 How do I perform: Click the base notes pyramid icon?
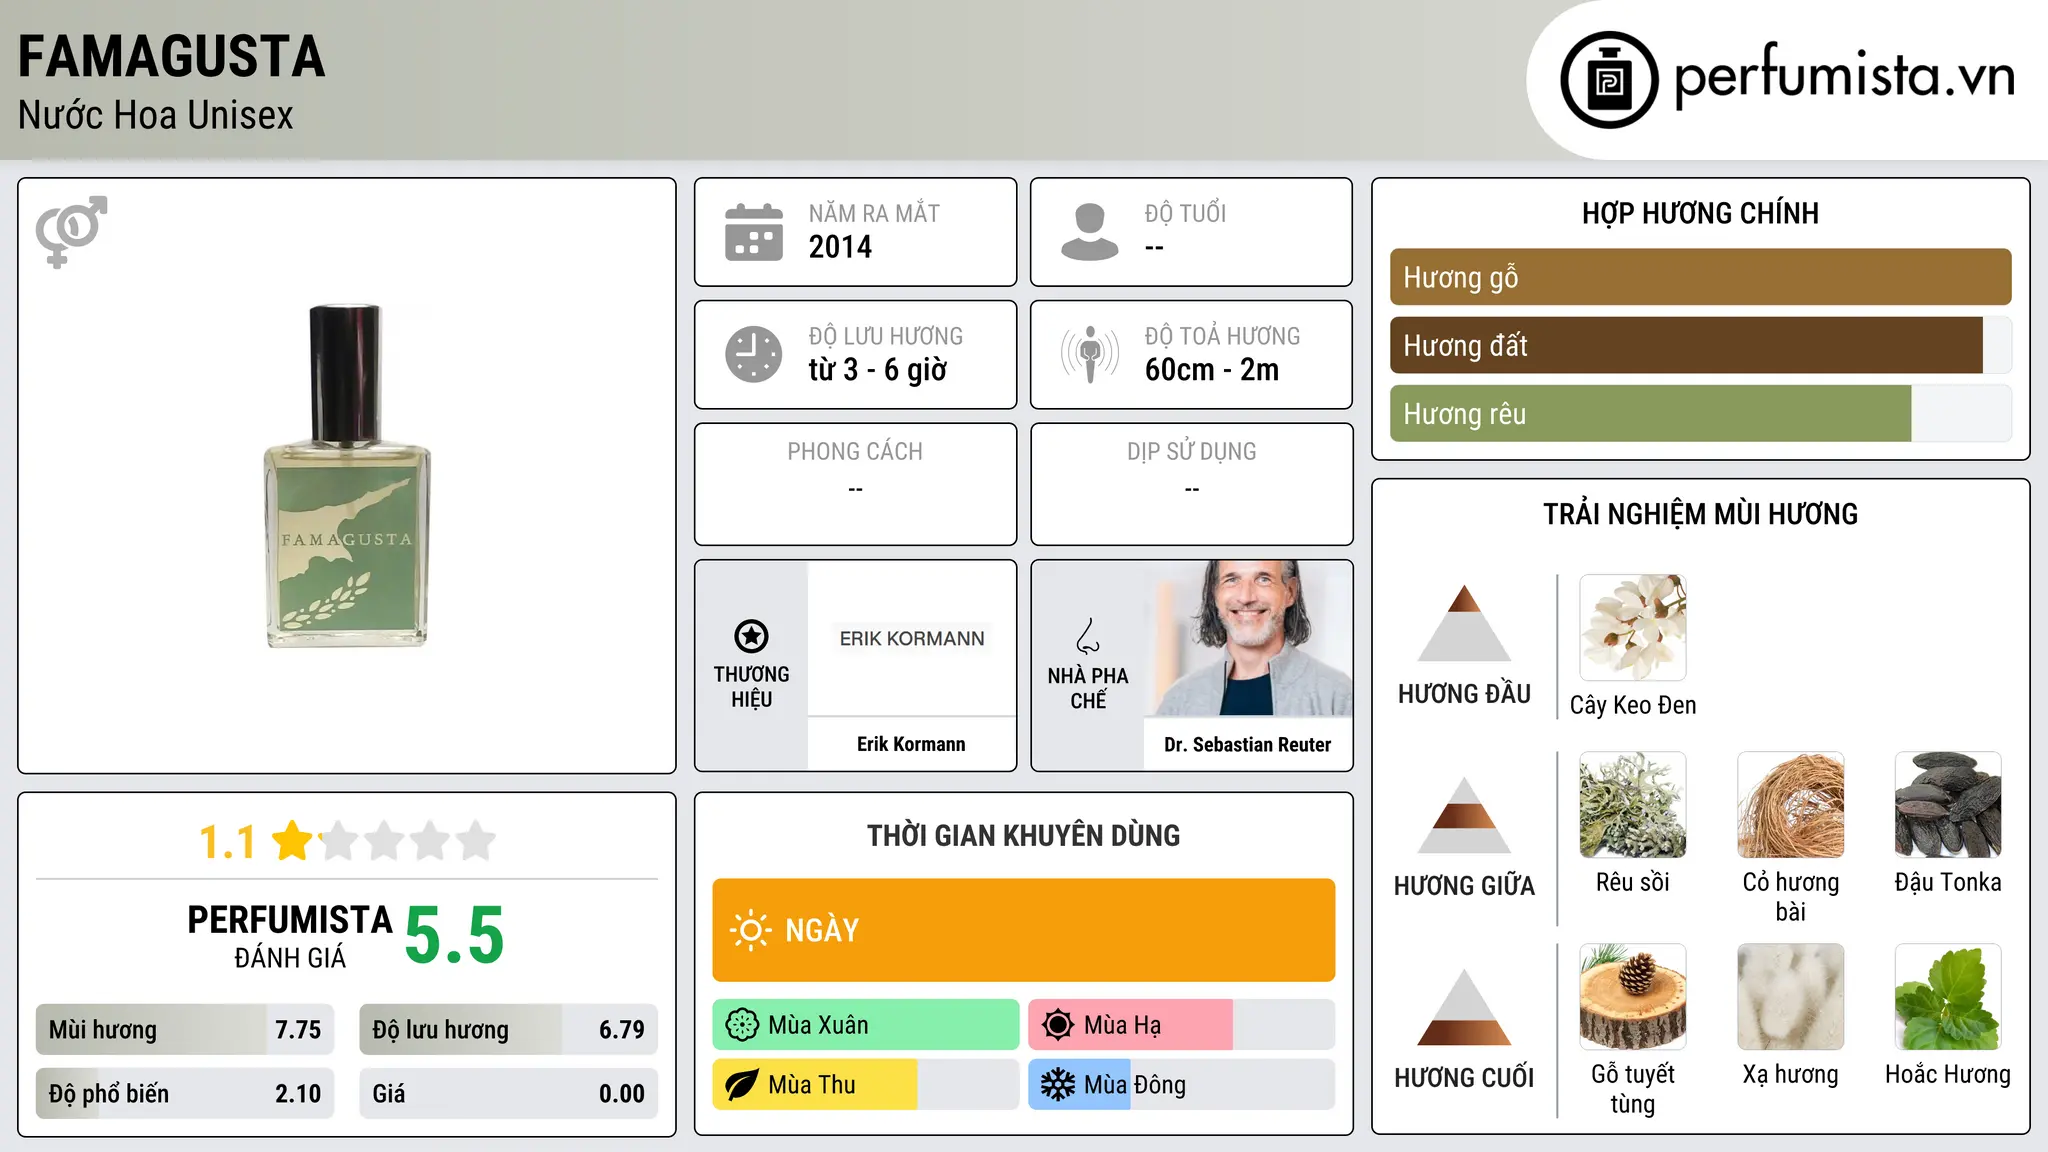click(x=1464, y=1007)
